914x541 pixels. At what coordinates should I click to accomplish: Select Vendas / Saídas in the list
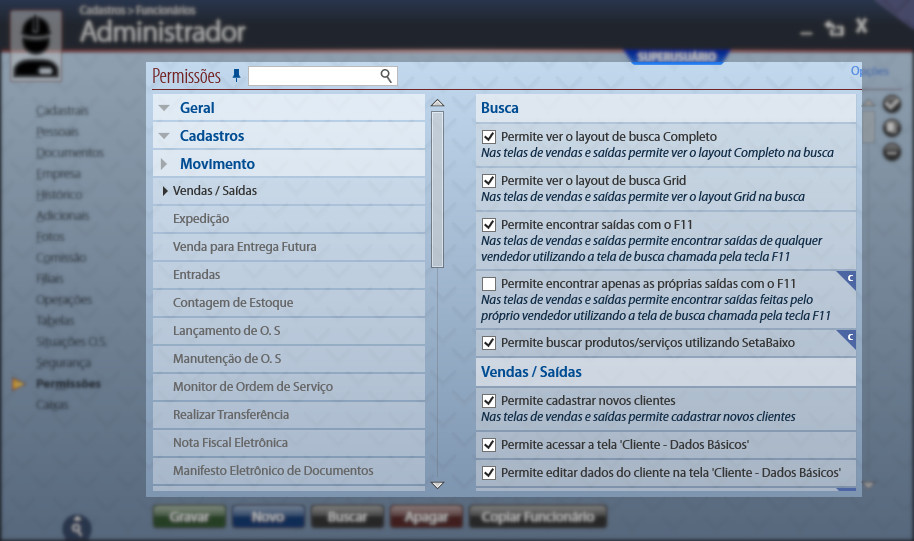click(x=289, y=191)
